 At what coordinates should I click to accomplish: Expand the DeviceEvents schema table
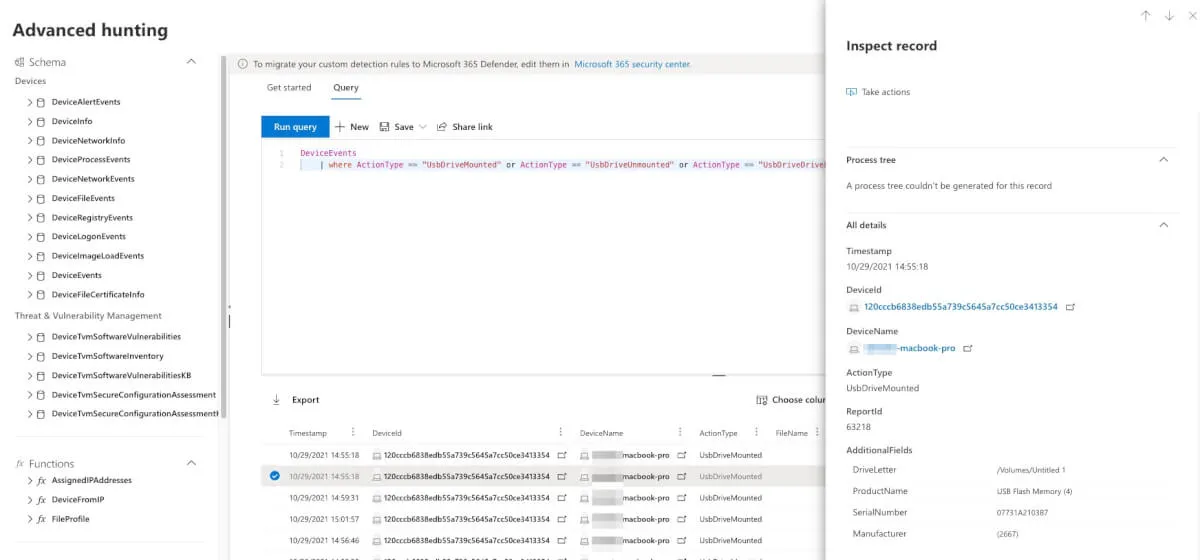click(x=29, y=275)
